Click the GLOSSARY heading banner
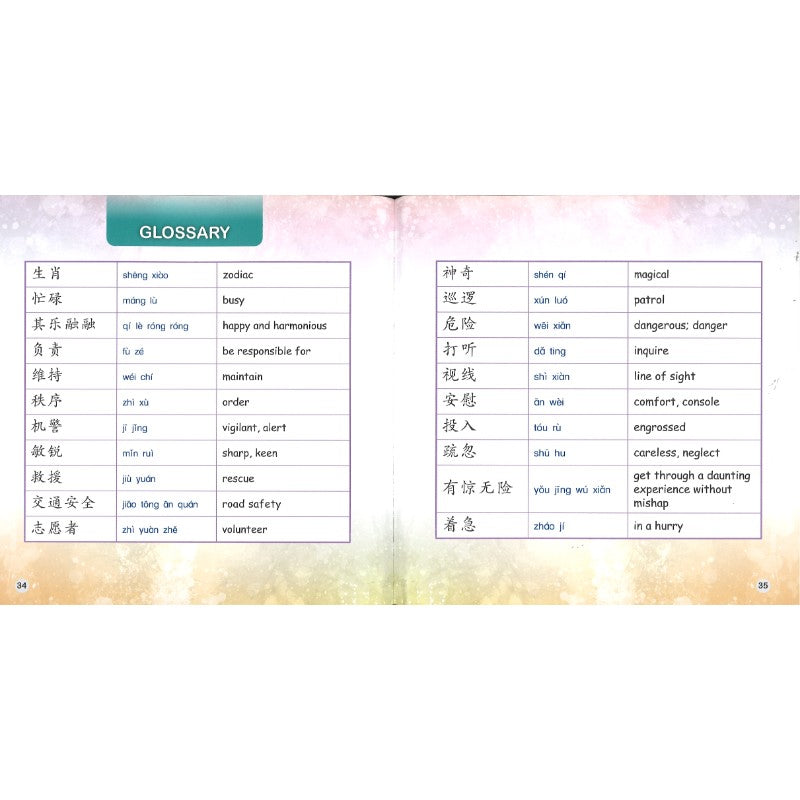800x800 pixels. point(184,232)
